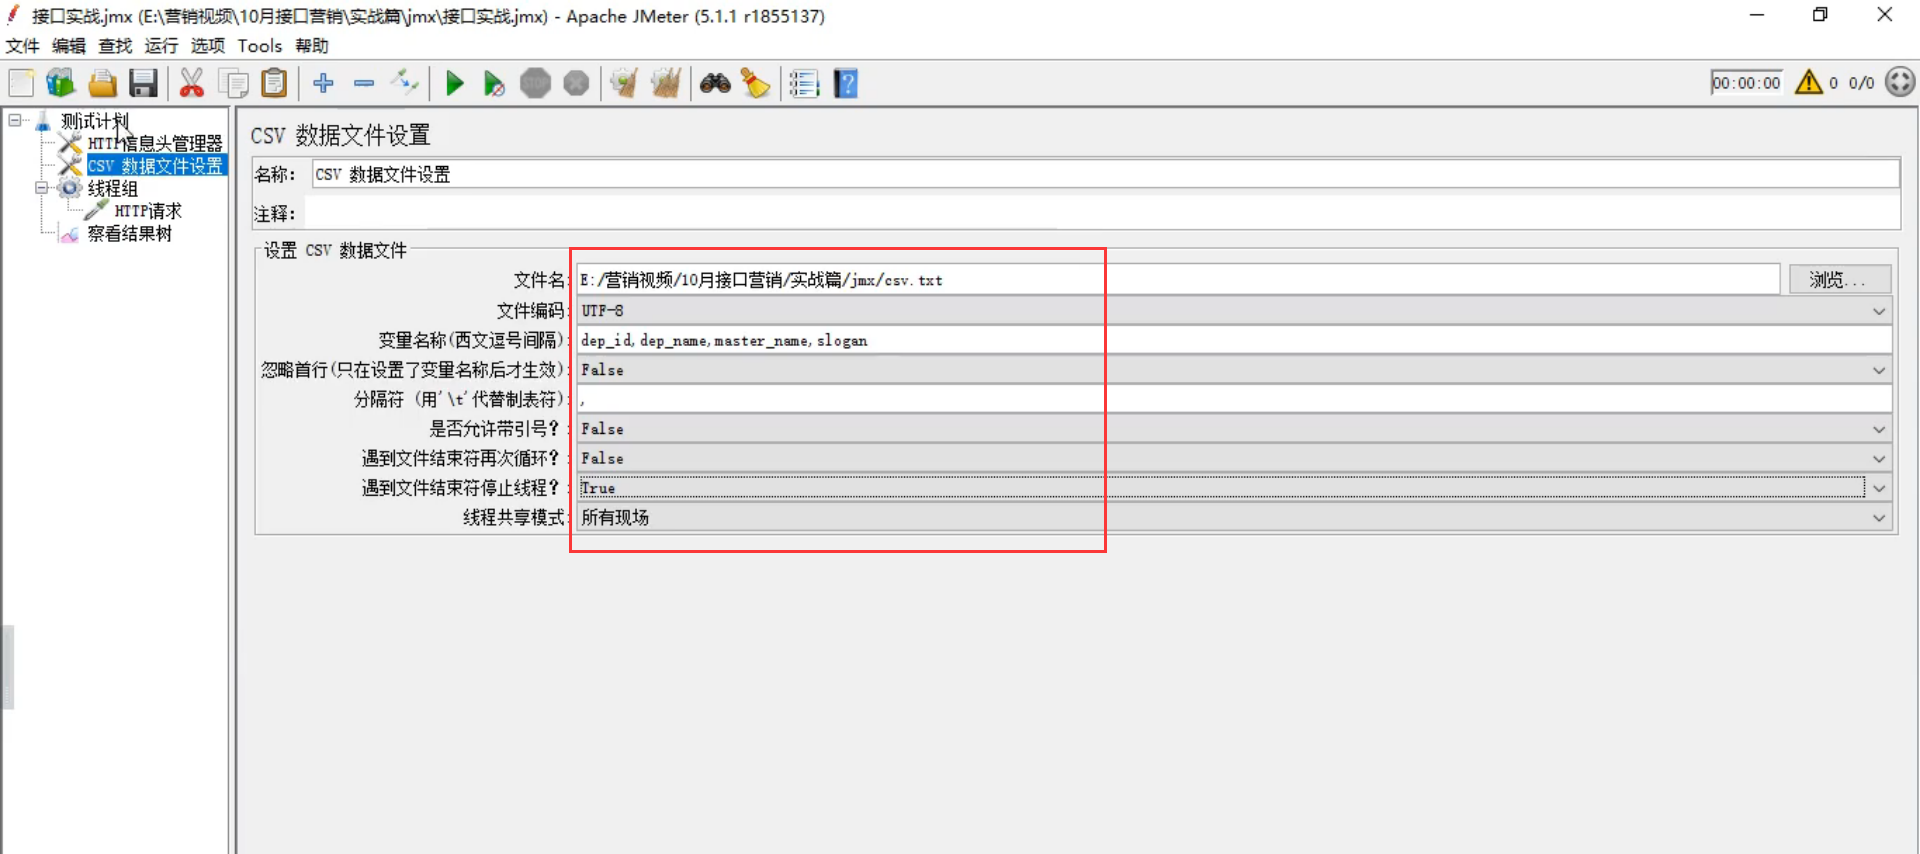
Task: Click the Clear results broom icon
Action: pos(625,83)
